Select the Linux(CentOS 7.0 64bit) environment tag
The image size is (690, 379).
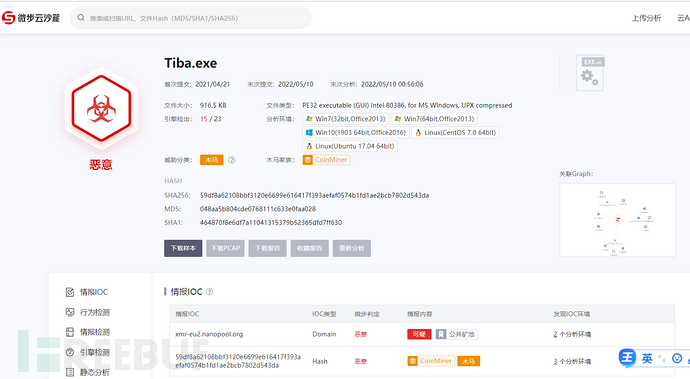455,132
